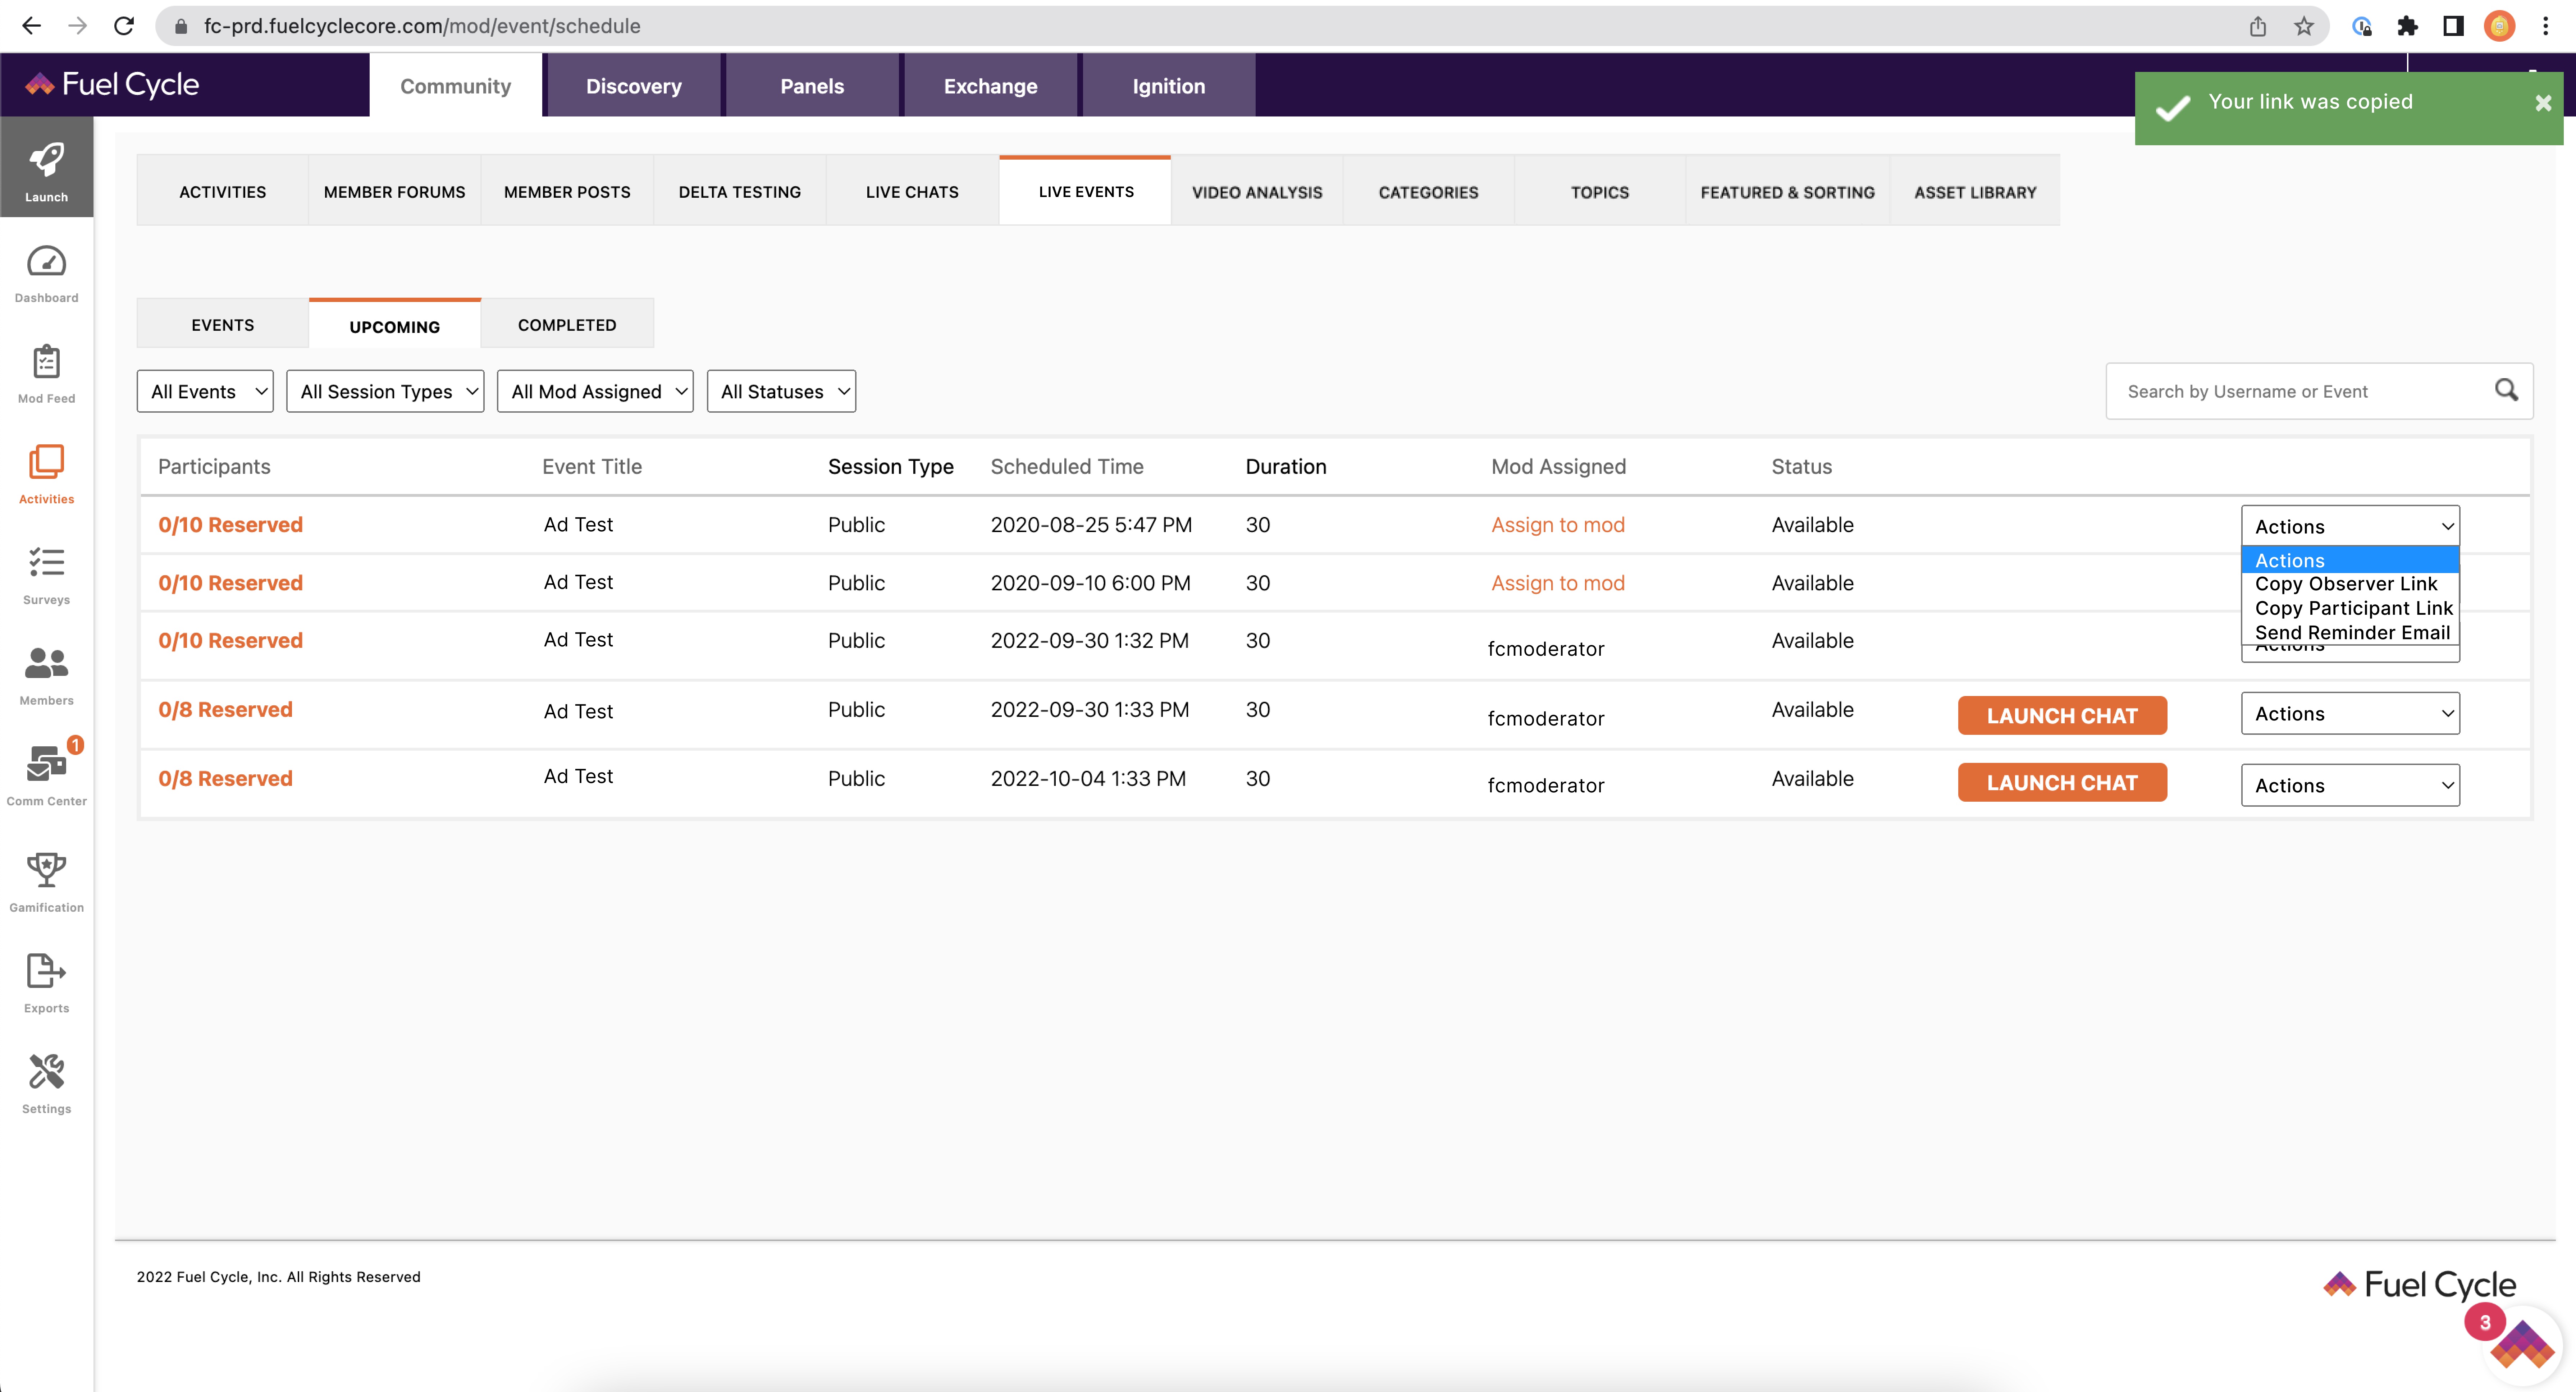Viewport: 2576px width, 1392px height.
Task: Click the search magnifier icon
Action: click(x=2506, y=390)
